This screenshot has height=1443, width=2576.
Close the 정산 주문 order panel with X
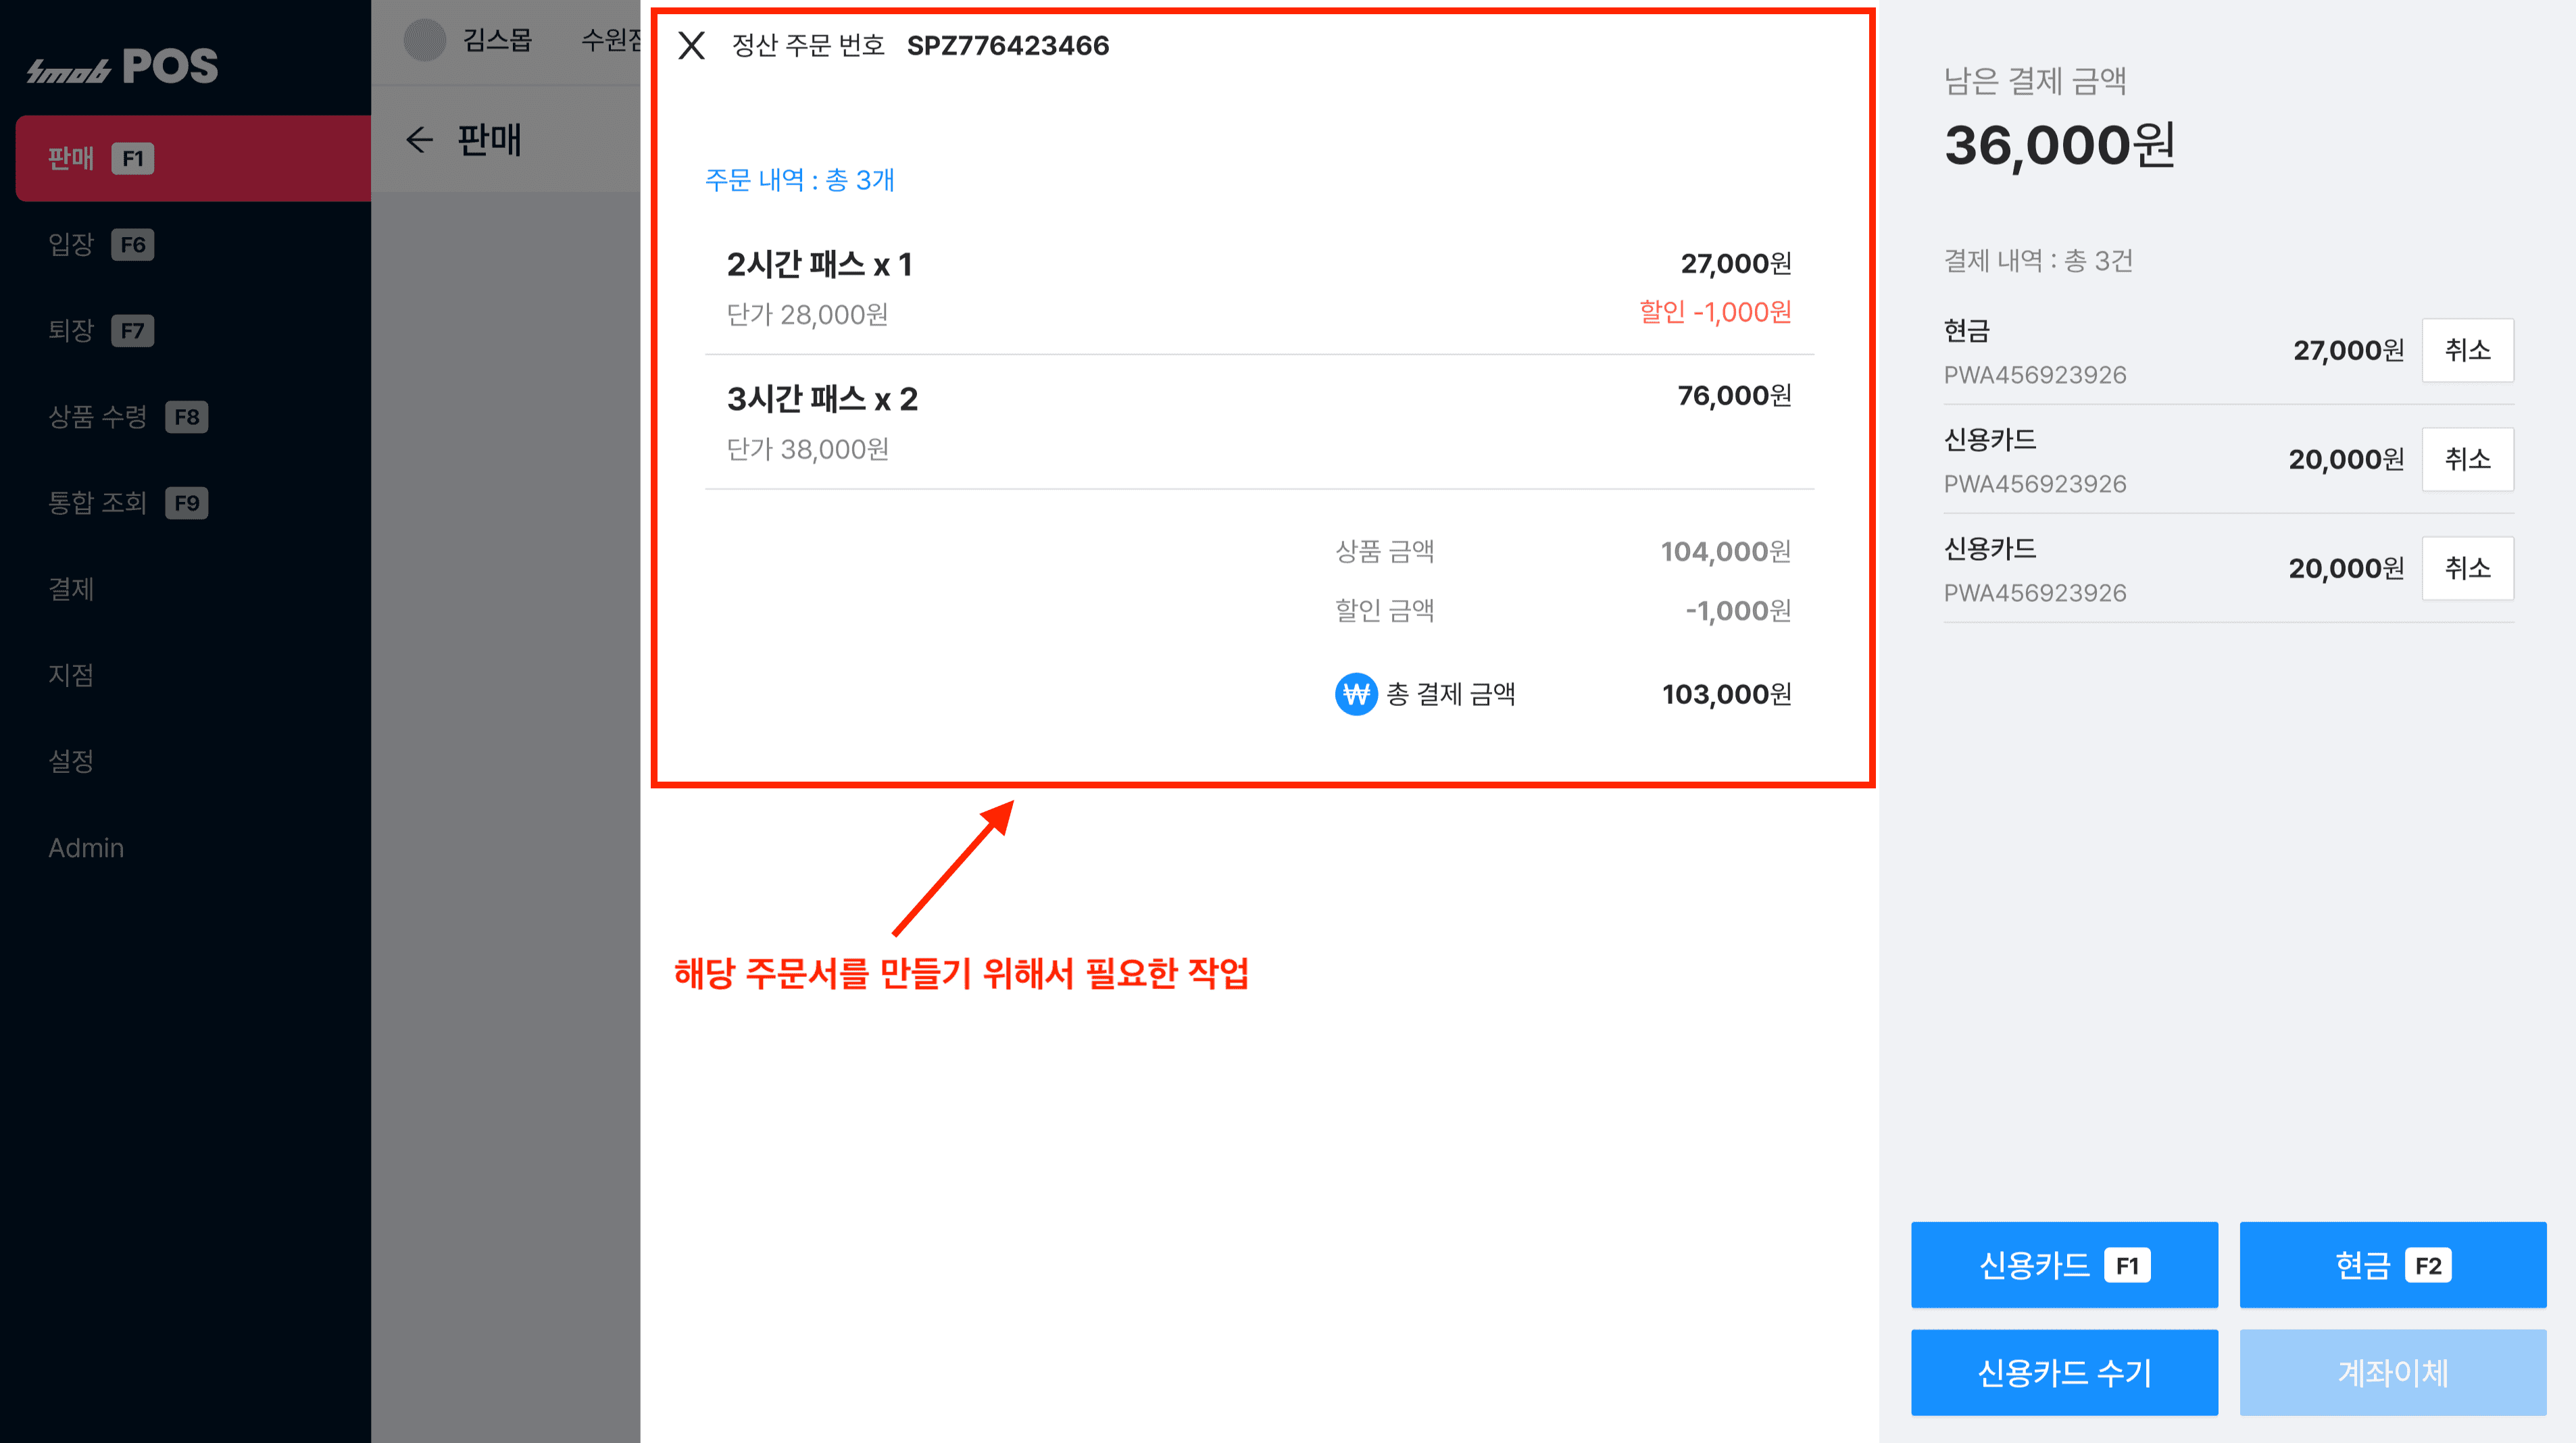point(691,46)
